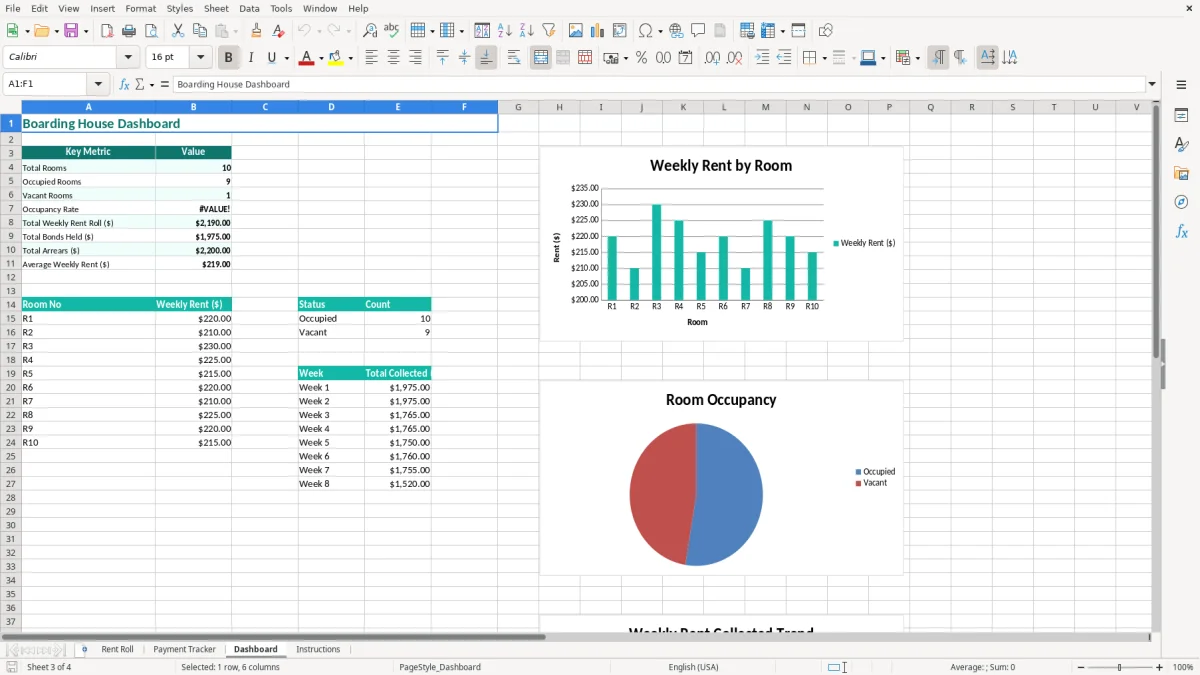The height and width of the screenshot is (675, 1200).
Task: Open the Data menu
Action: pos(249,8)
